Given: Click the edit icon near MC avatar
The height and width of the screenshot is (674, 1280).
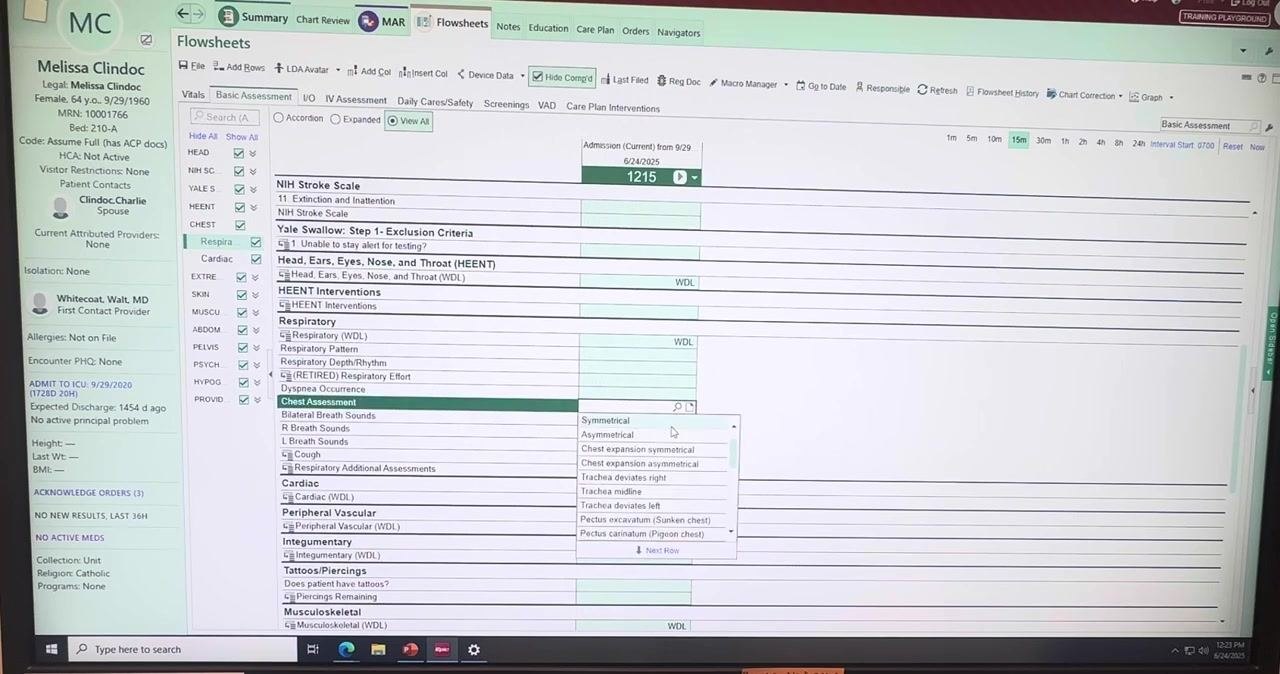Looking at the screenshot, I should 146,40.
